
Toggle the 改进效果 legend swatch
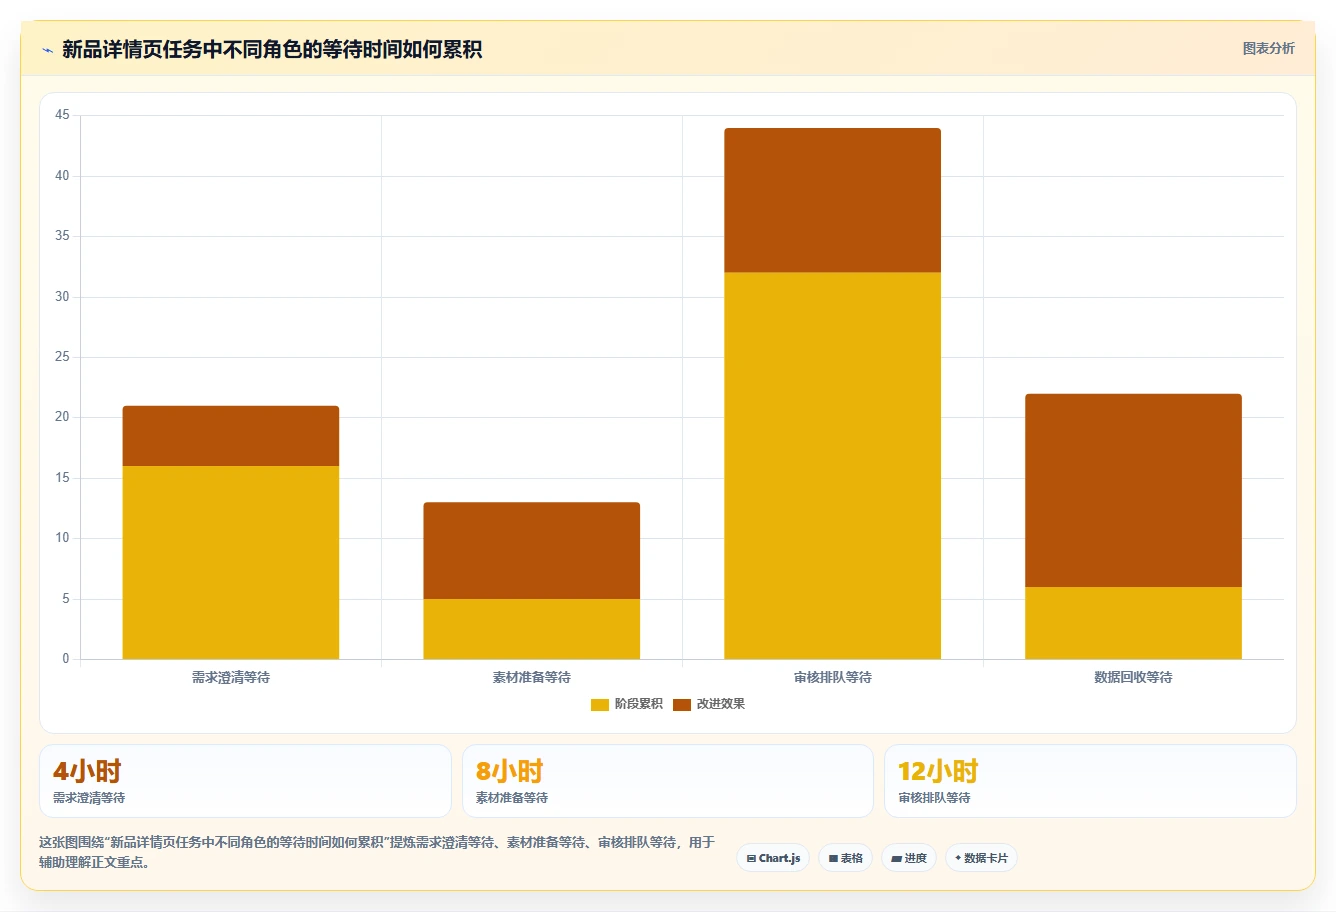[682, 704]
